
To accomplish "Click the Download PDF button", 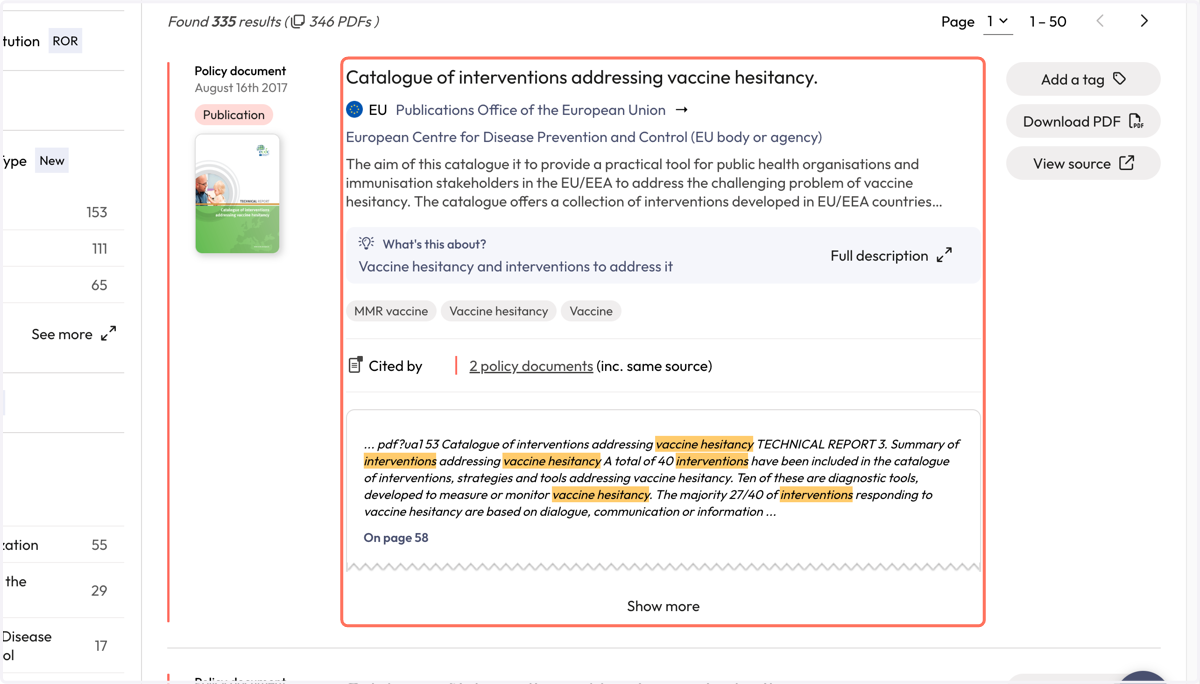I will coord(1083,121).
